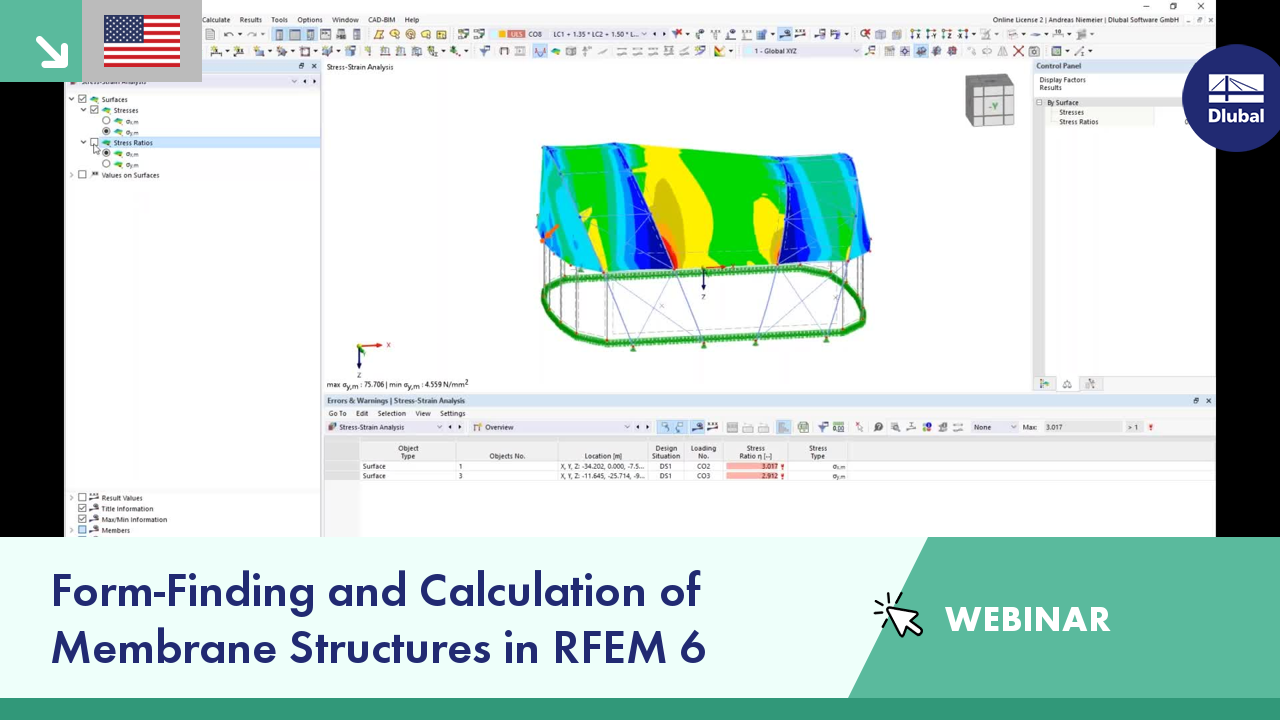
Task: Open the Window menu
Action: click(x=345, y=19)
